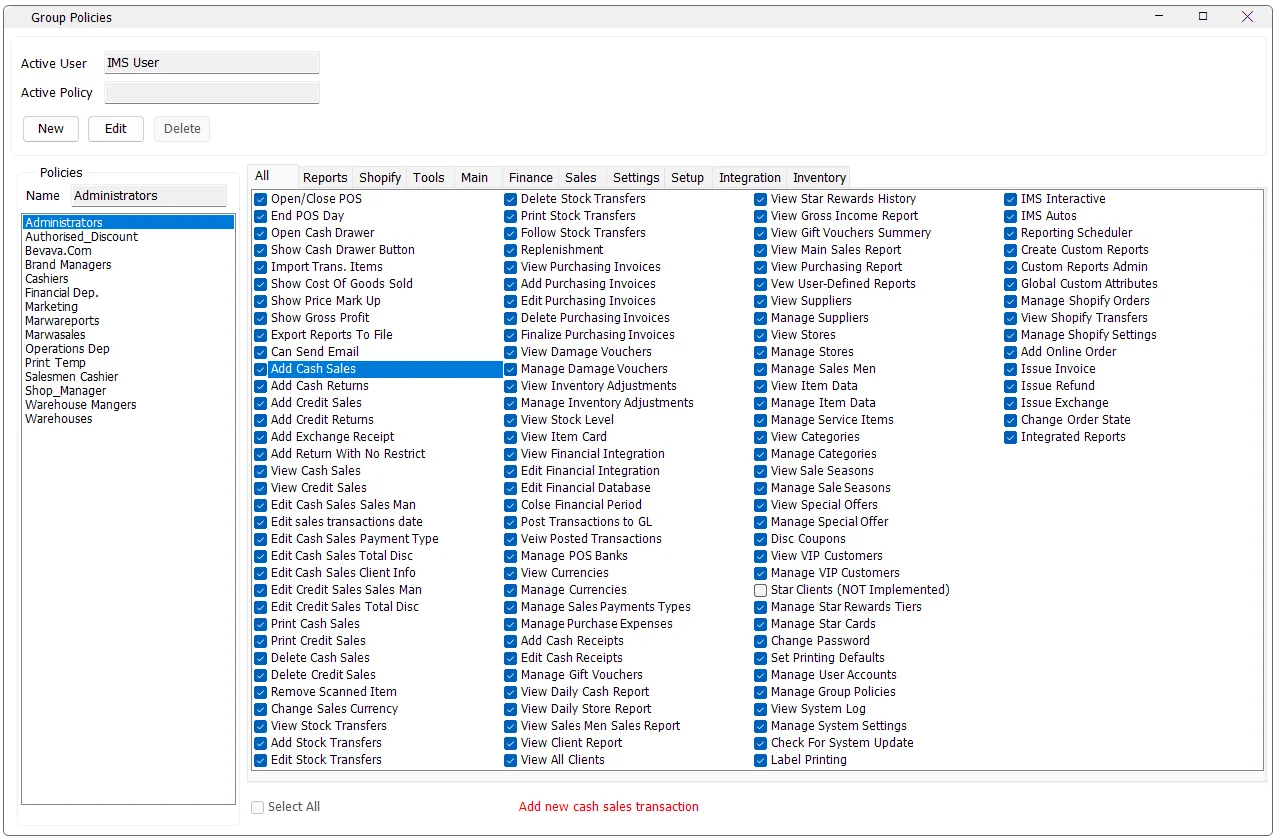This screenshot has width=1274, height=838.
Task: Select the Financial Dep. policy
Action: [129, 293]
